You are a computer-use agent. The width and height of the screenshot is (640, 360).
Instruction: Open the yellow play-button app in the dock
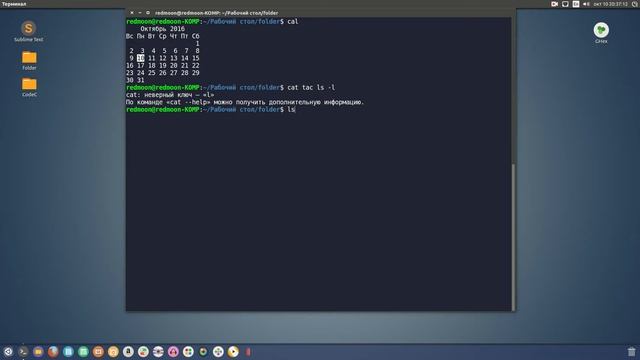[233, 351]
